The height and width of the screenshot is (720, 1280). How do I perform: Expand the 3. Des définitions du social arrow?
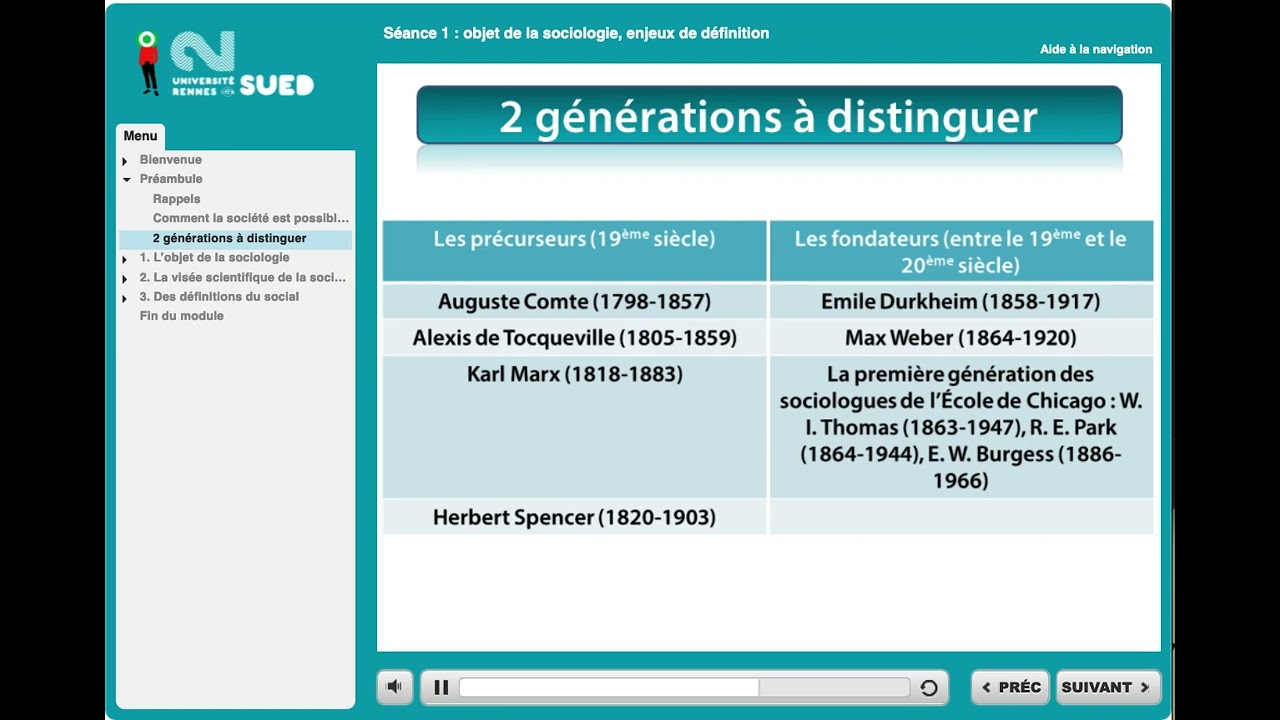point(125,298)
